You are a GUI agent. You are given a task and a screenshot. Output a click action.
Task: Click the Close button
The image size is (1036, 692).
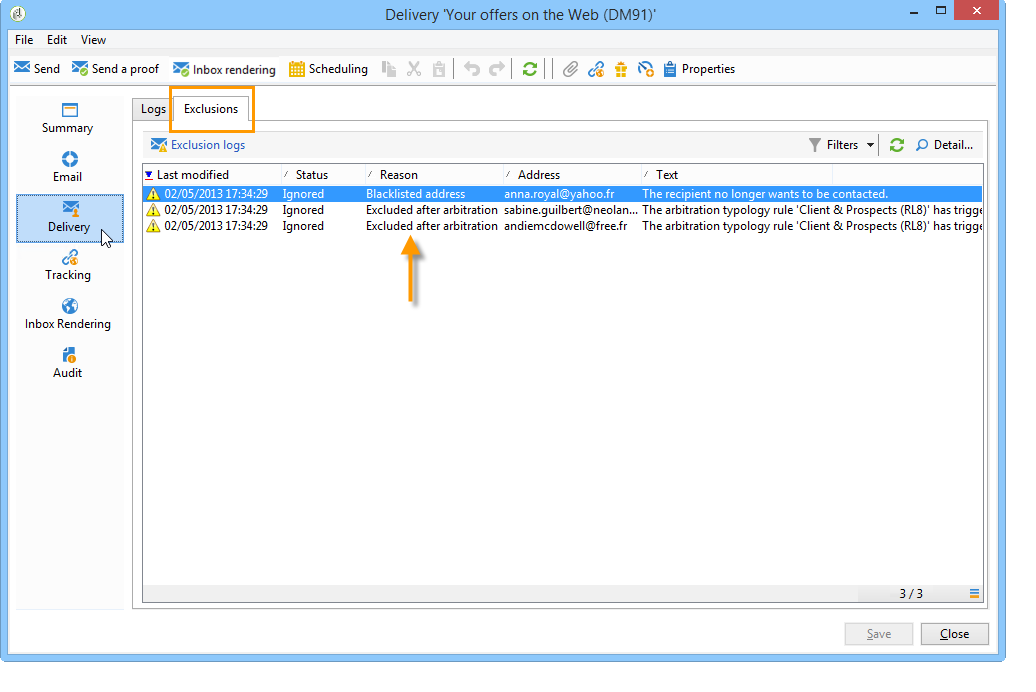[955, 634]
